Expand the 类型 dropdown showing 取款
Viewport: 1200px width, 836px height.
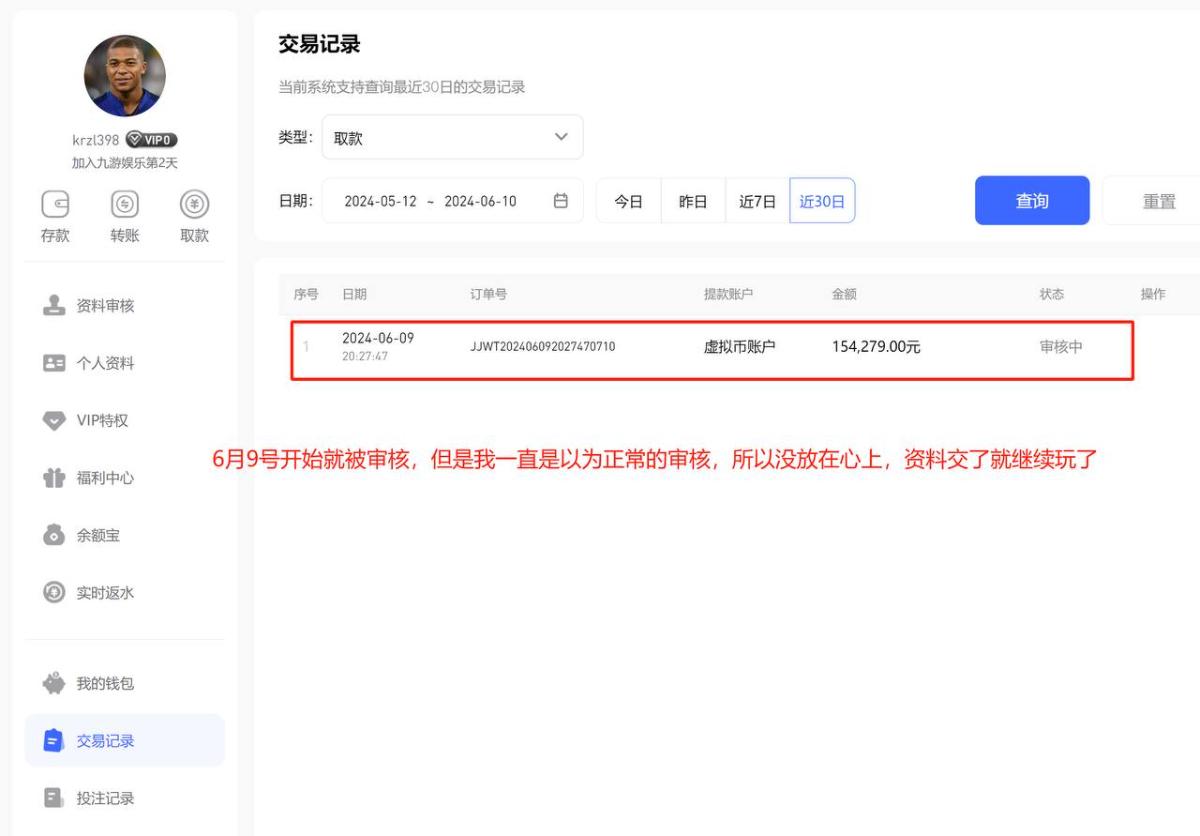click(452, 138)
